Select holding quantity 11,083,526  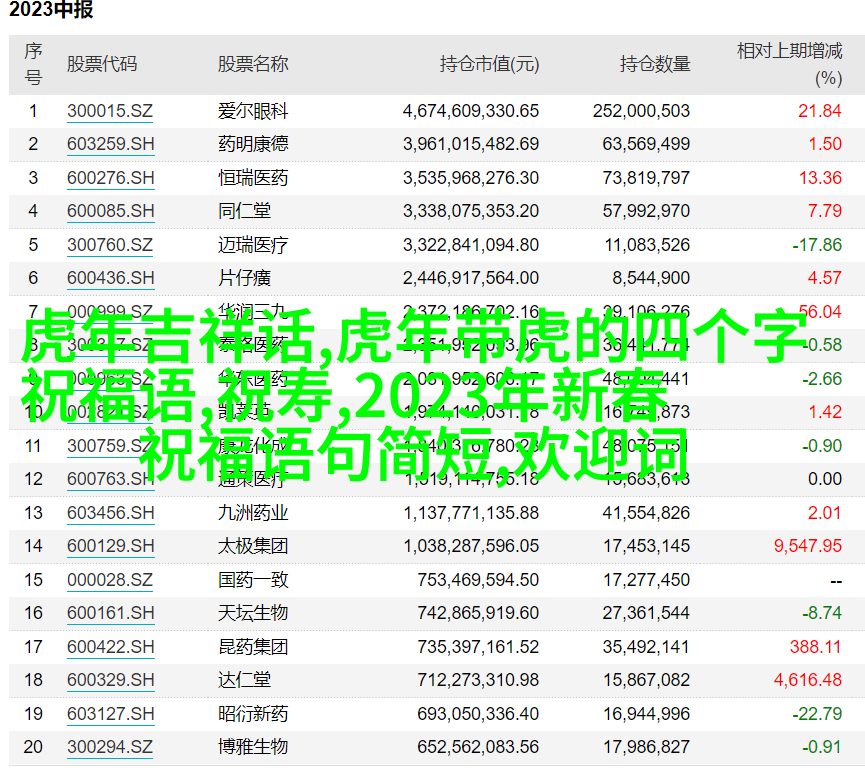647,245
